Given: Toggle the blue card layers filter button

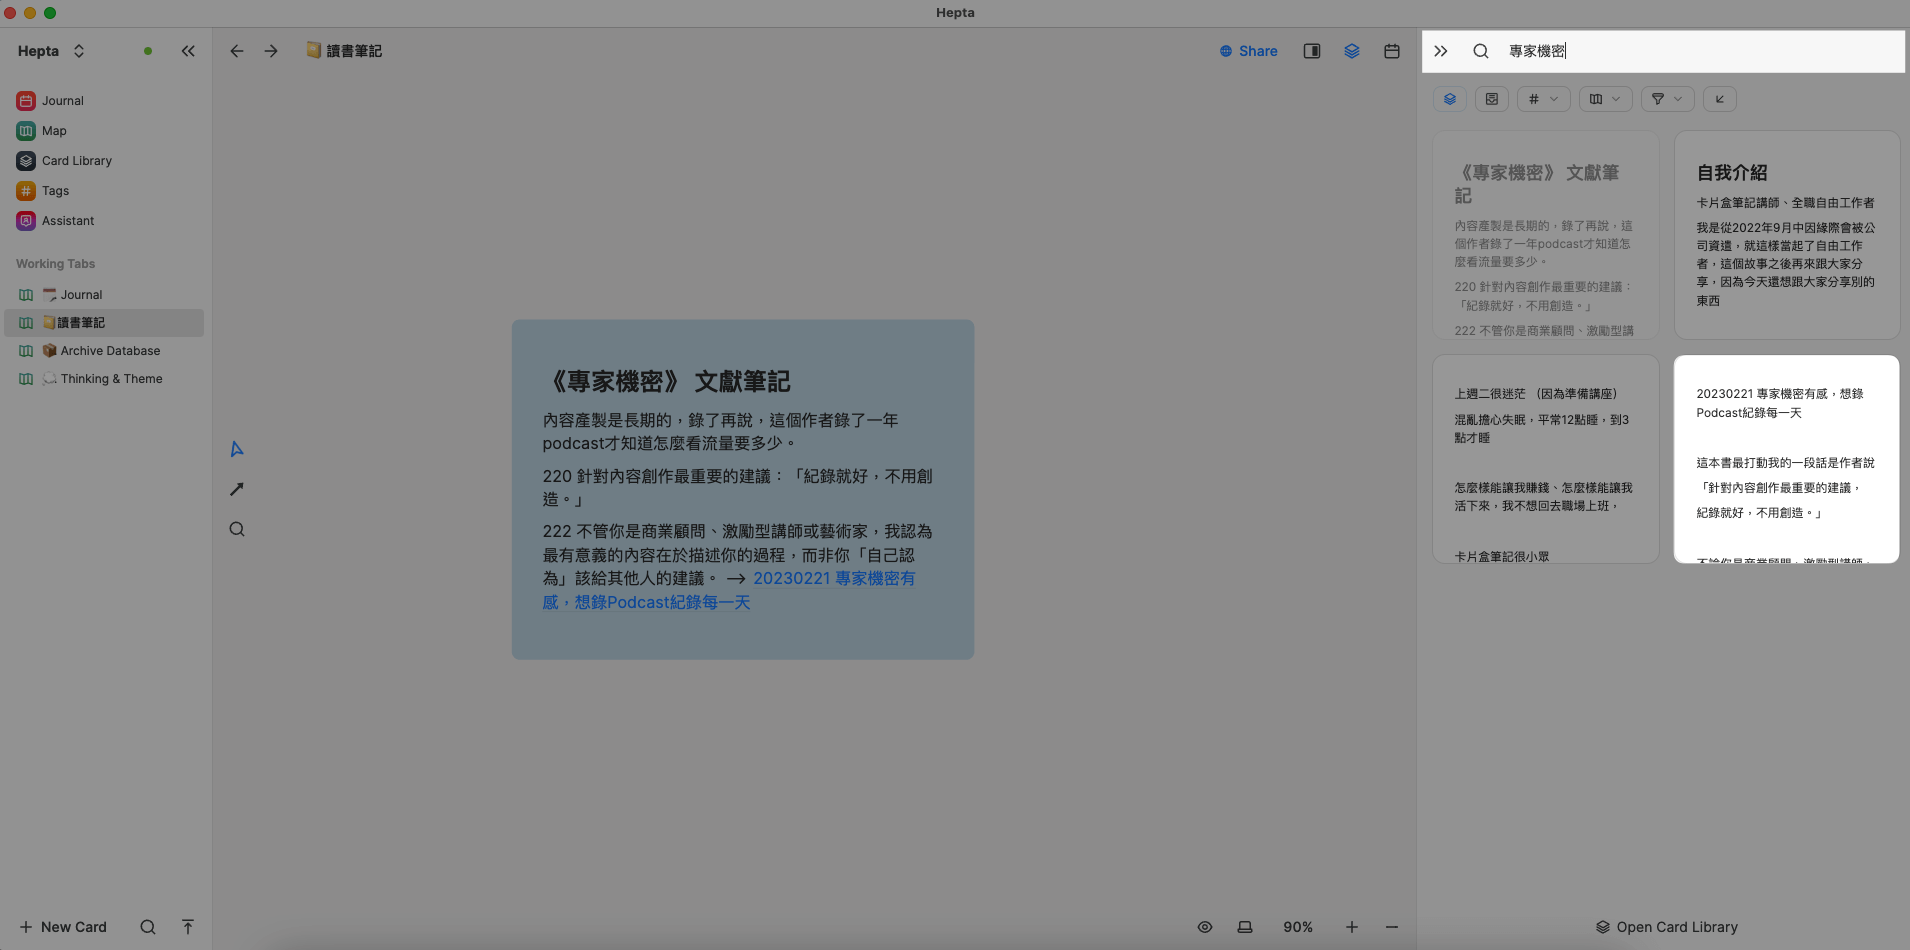Looking at the screenshot, I should pos(1449,99).
